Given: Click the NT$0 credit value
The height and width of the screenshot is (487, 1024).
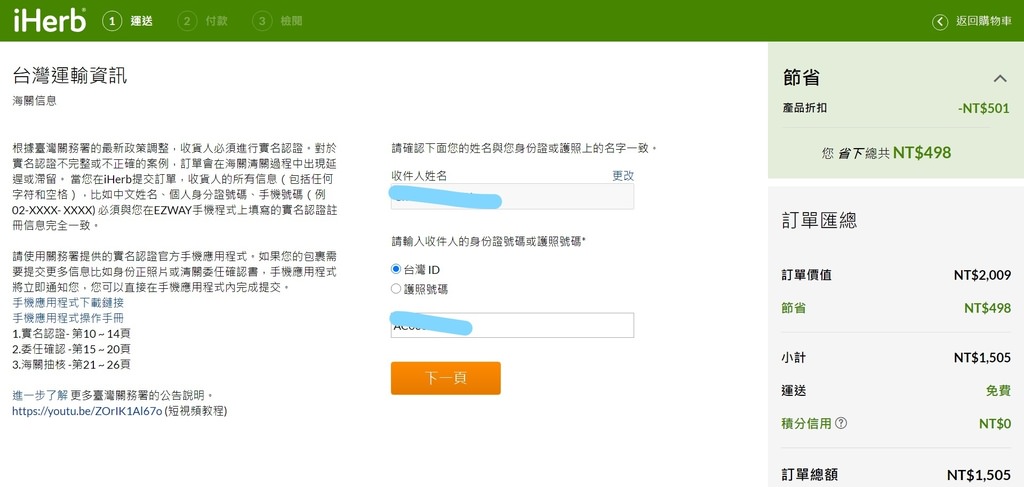Looking at the screenshot, I should [995, 424].
